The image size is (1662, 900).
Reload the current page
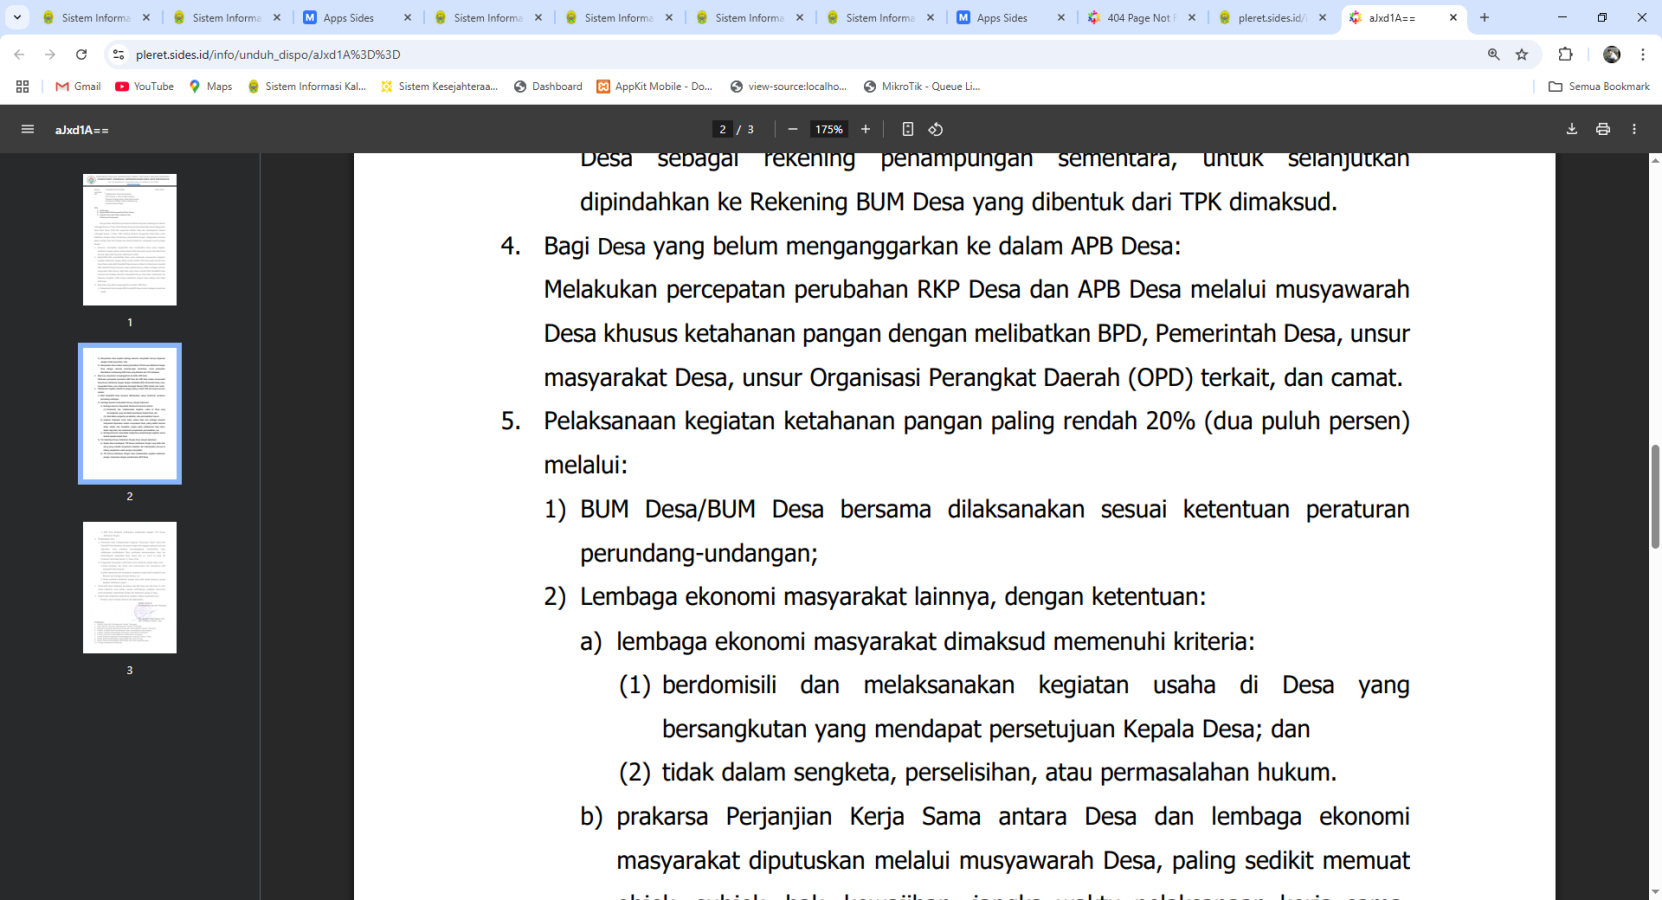(x=82, y=55)
